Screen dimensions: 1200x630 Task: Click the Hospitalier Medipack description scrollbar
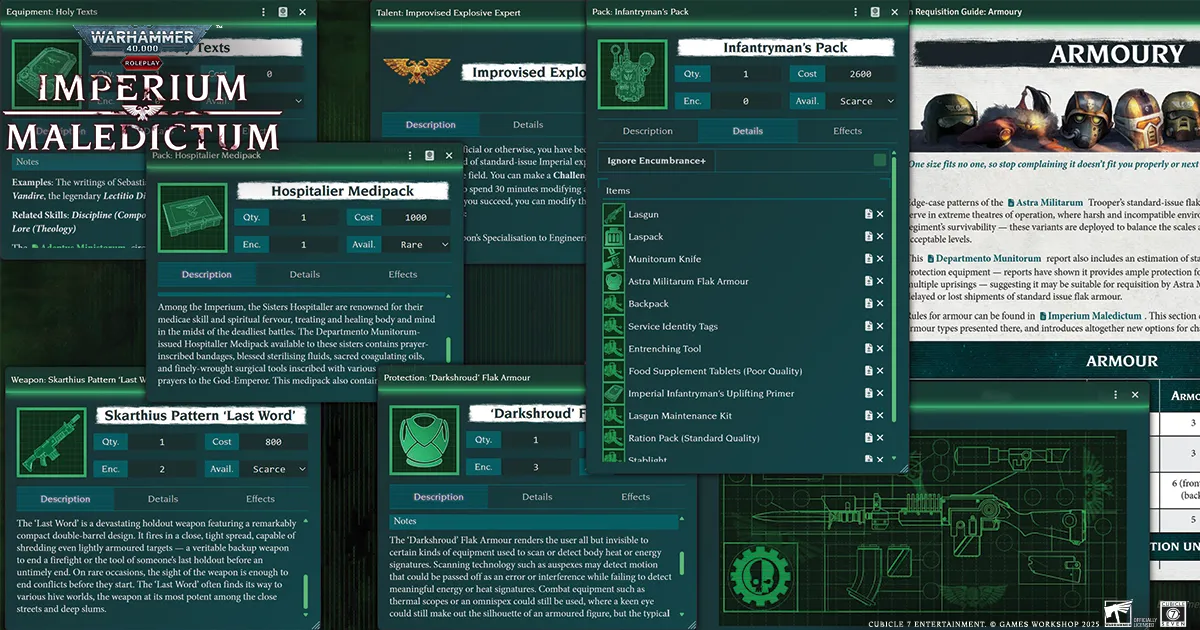[x=448, y=350]
